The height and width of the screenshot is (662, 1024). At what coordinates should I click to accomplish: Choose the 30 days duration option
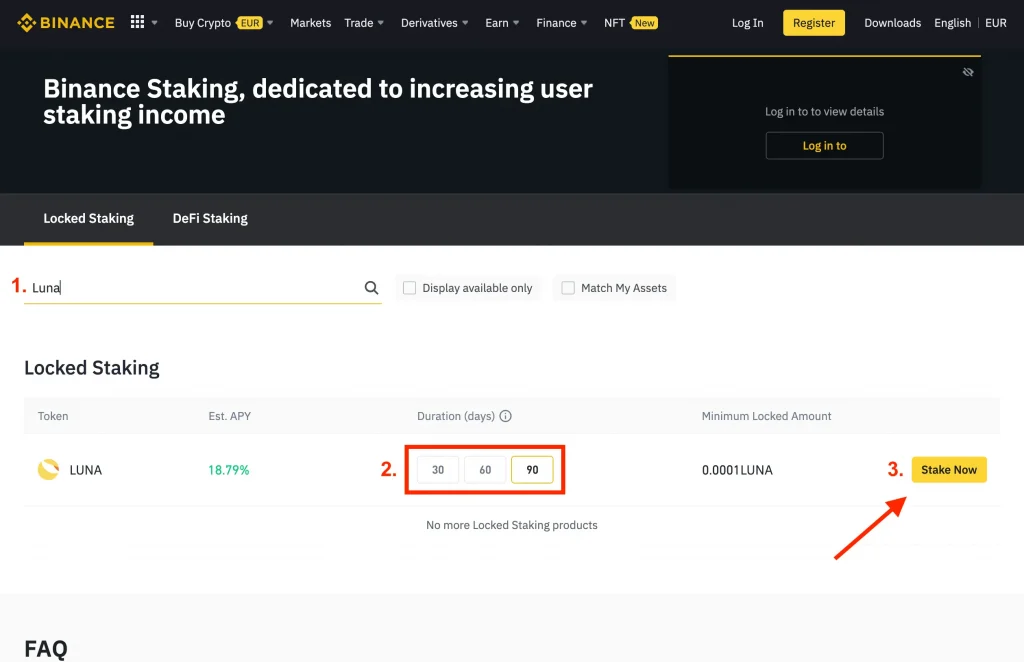pyautogui.click(x=438, y=470)
